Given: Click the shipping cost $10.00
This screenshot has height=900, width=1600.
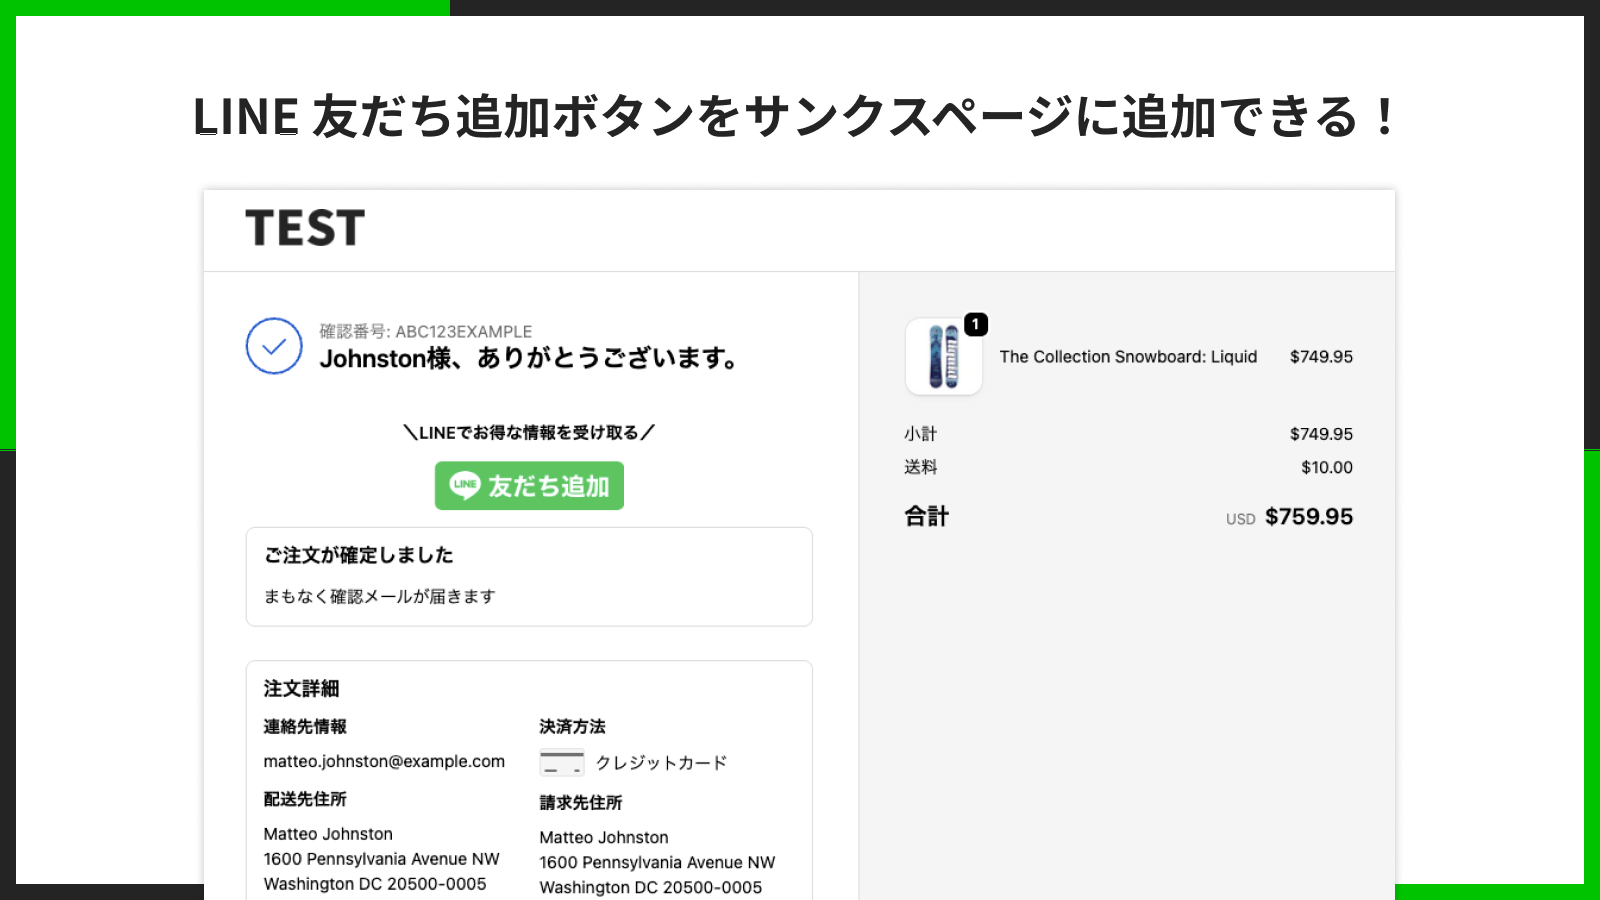Looking at the screenshot, I should click(1327, 467).
